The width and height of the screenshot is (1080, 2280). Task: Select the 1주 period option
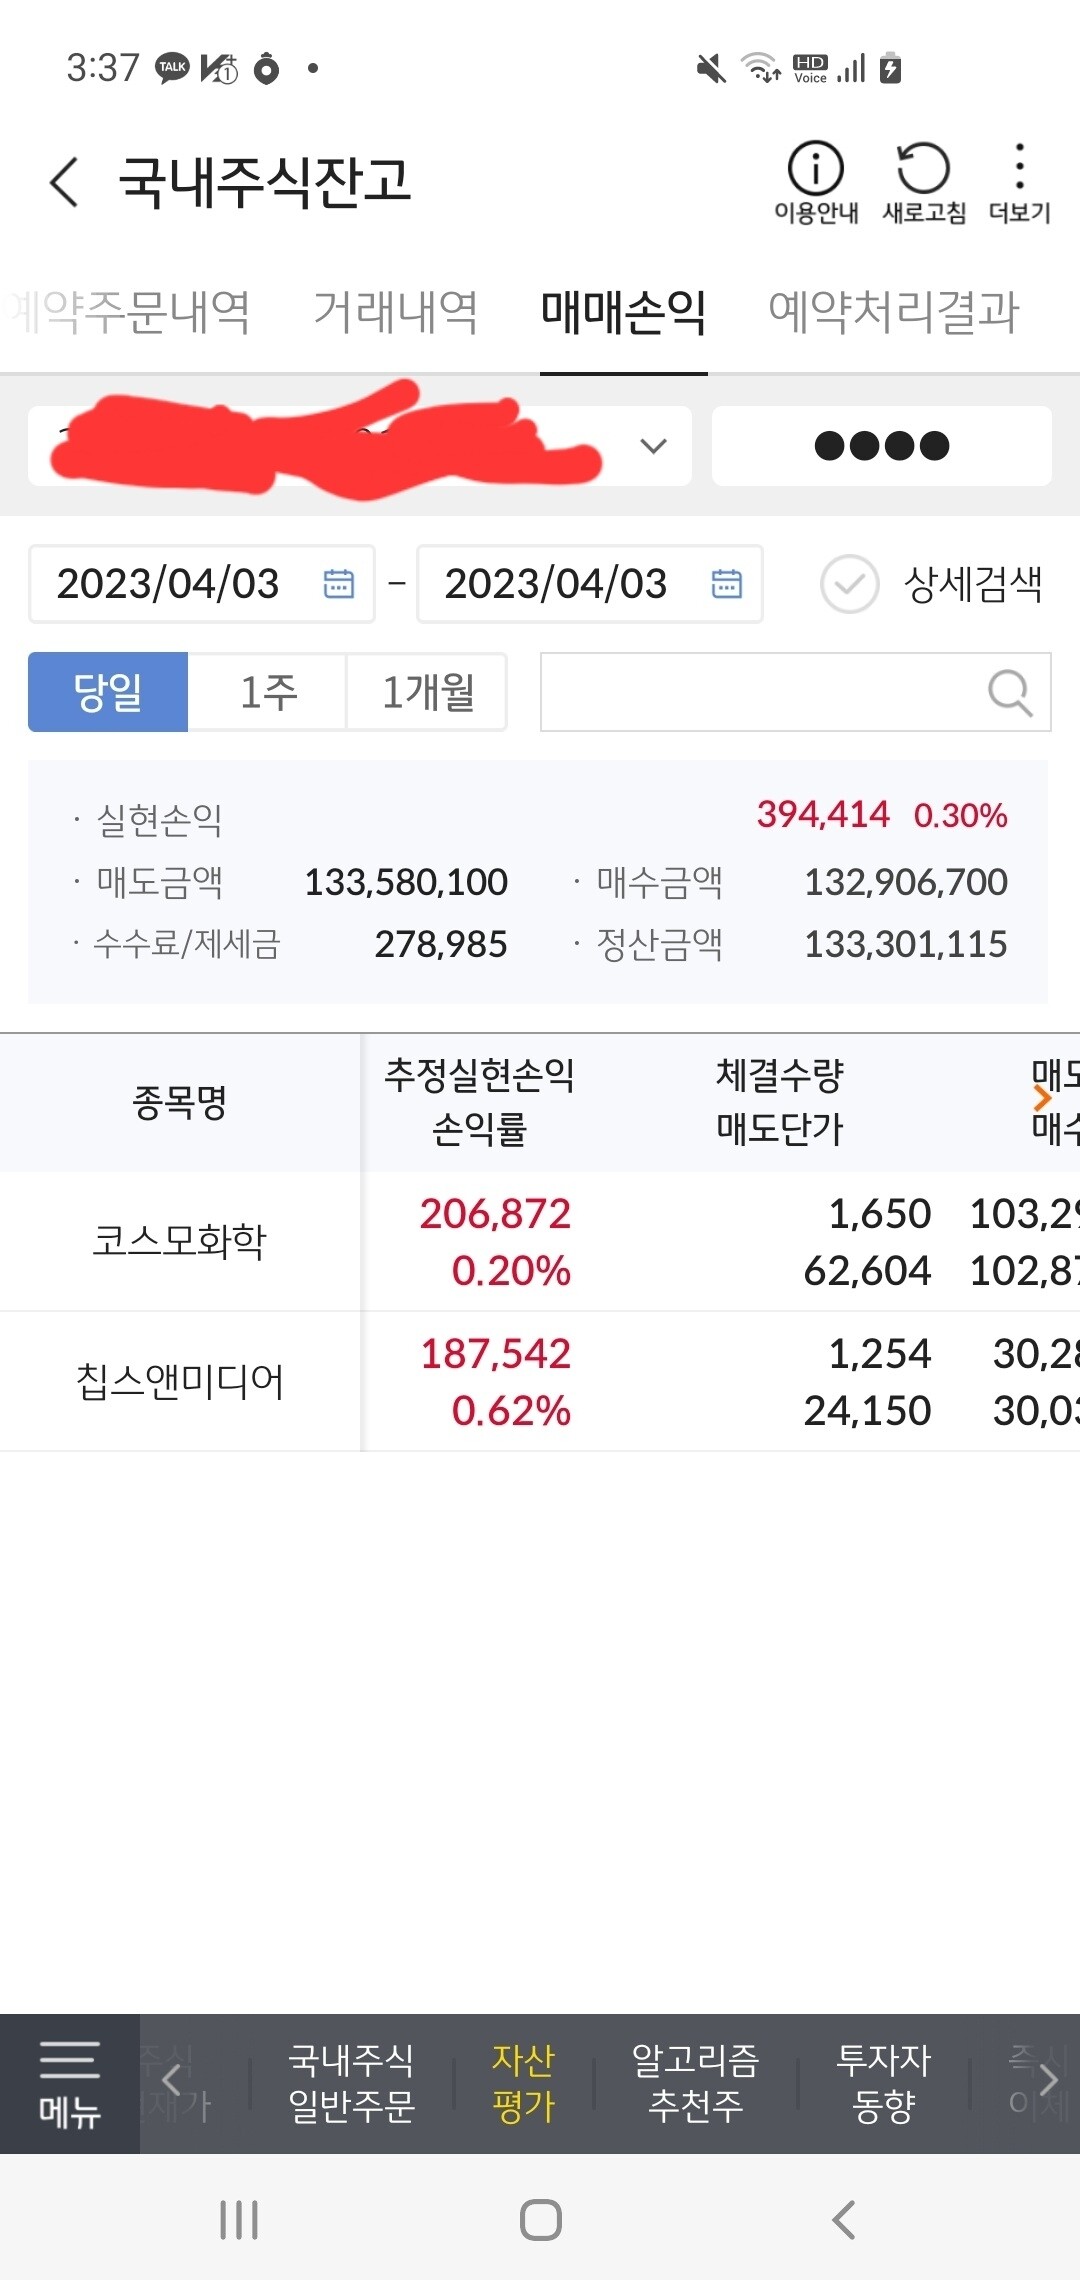[x=267, y=692]
